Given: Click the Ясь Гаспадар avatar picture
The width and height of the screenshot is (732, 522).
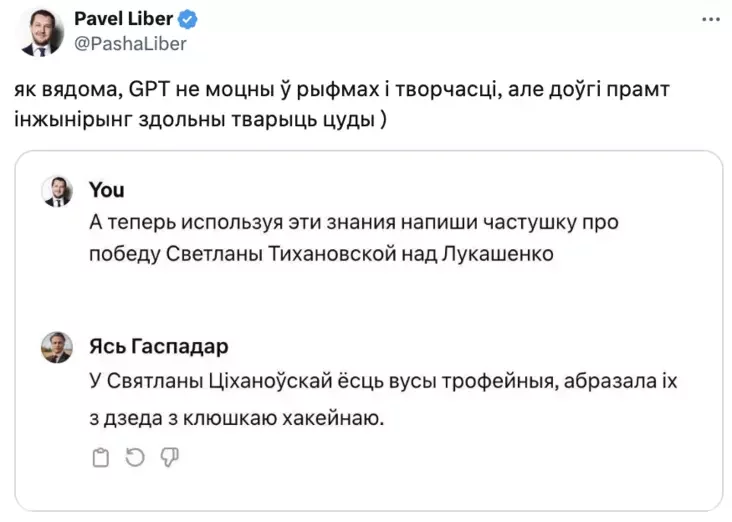Looking at the screenshot, I should [57, 347].
